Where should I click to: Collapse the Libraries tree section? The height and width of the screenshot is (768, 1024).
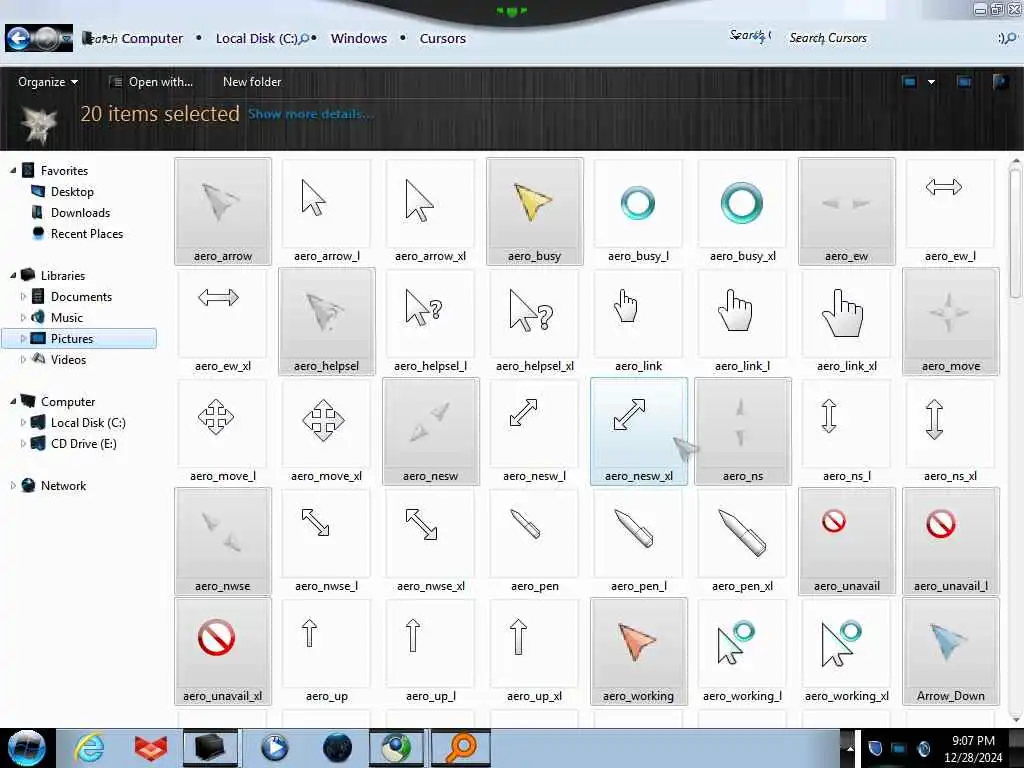13,276
